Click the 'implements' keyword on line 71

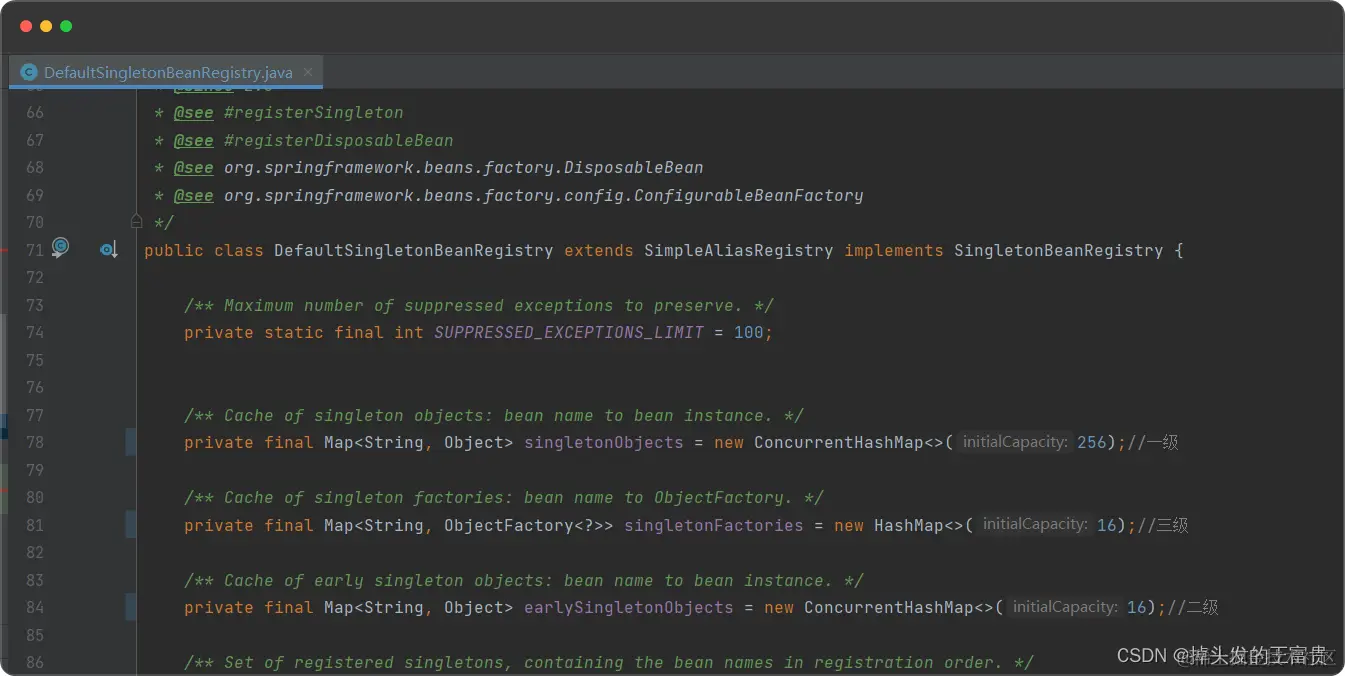[893, 250]
